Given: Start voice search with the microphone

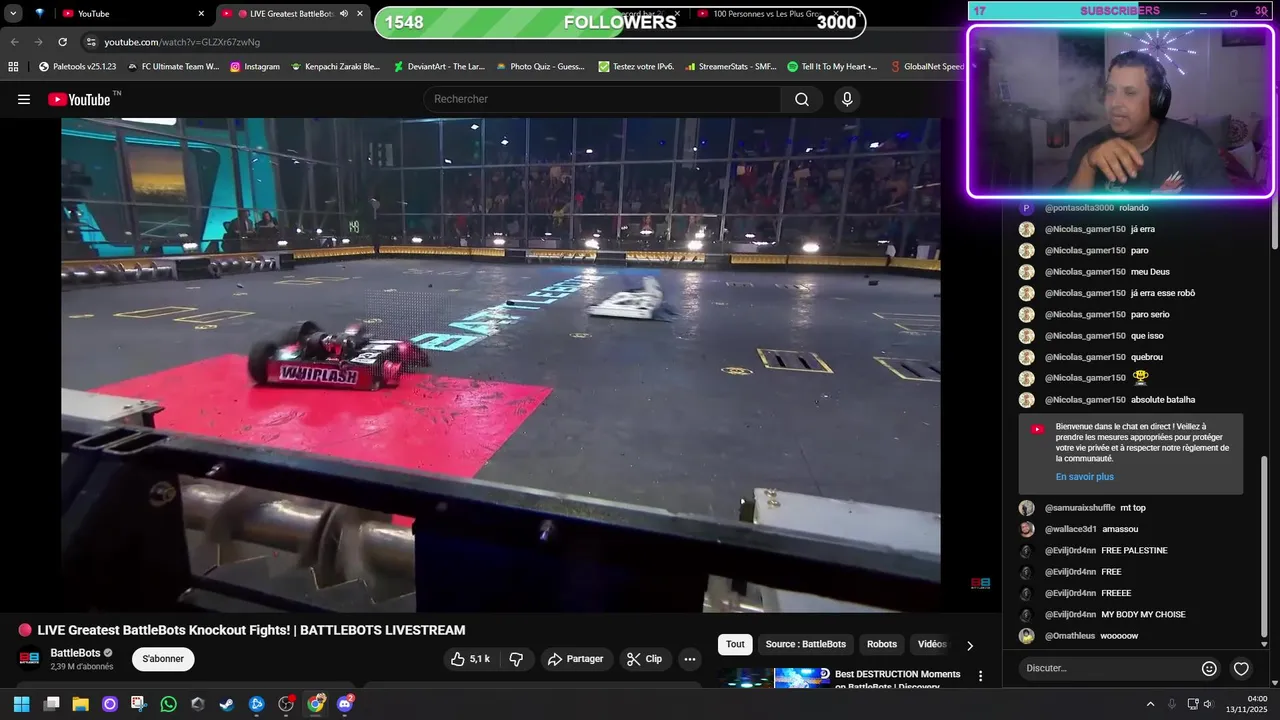Looking at the screenshot, I should click(847, 99).
